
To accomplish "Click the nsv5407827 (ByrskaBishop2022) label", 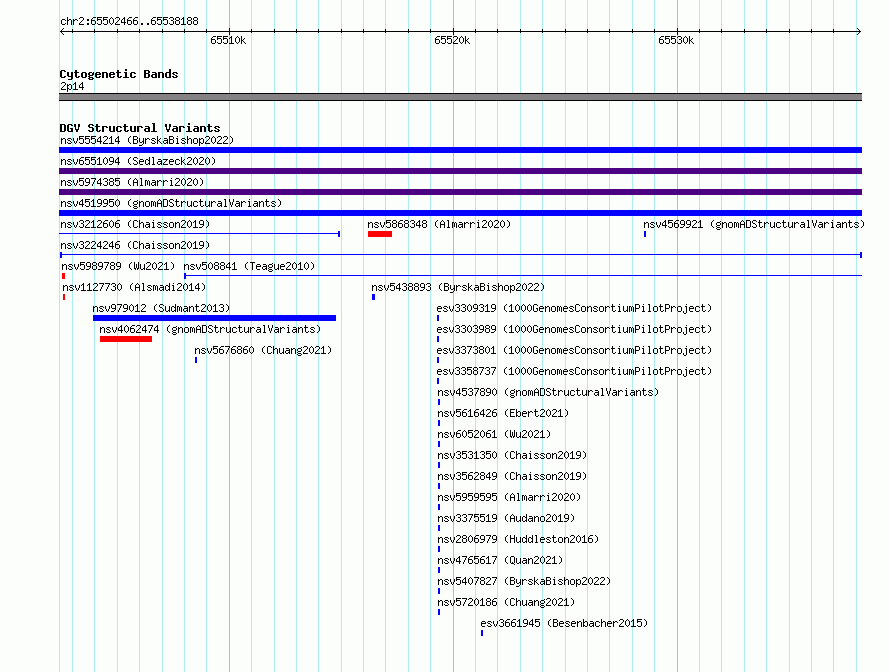I will [x=524, y=581].
